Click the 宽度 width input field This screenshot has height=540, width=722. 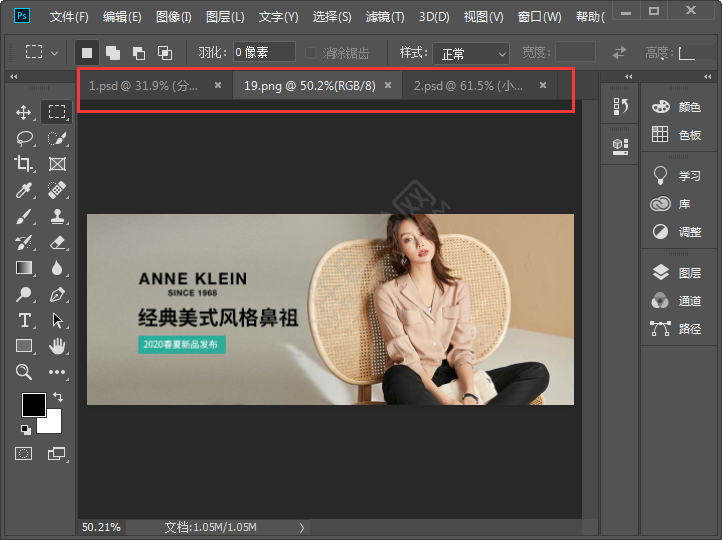(575, 52)
